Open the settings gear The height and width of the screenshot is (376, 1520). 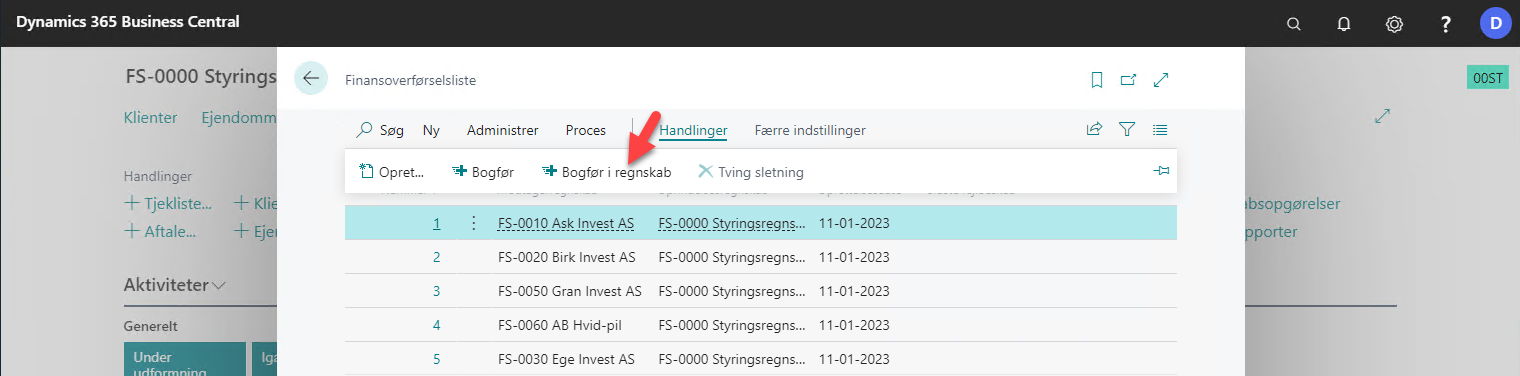click(x=1394, y=24)
